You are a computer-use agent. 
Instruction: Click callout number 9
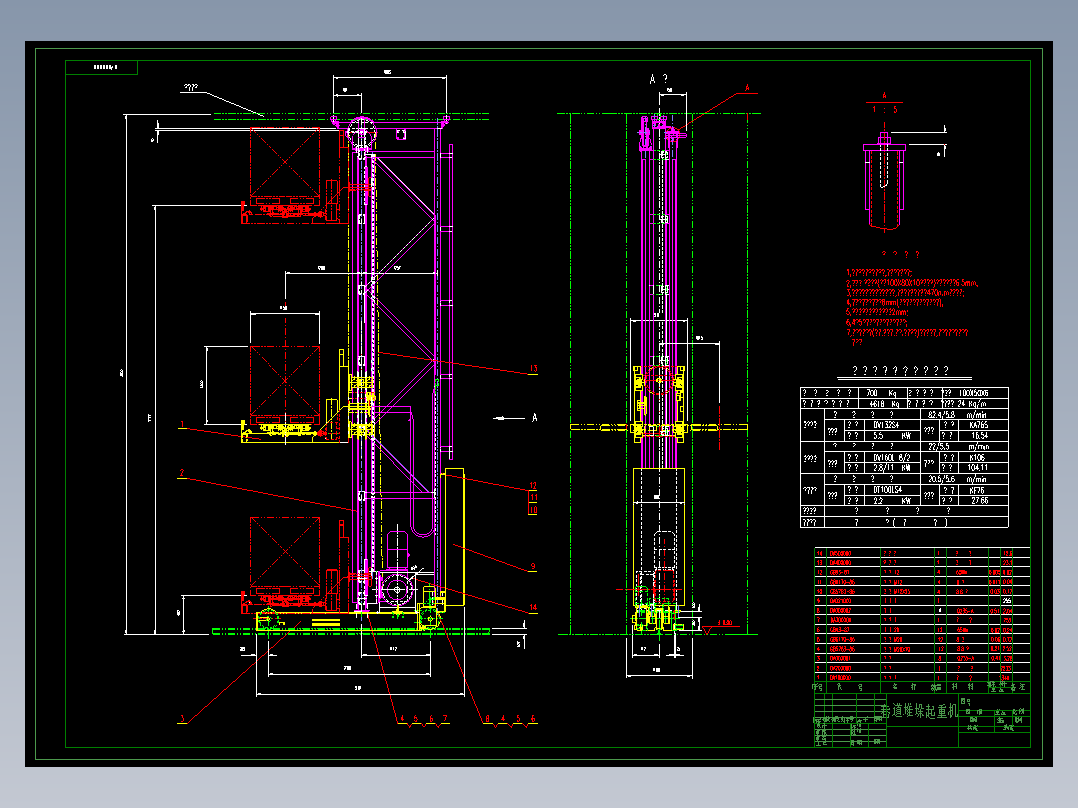point(533,567)
